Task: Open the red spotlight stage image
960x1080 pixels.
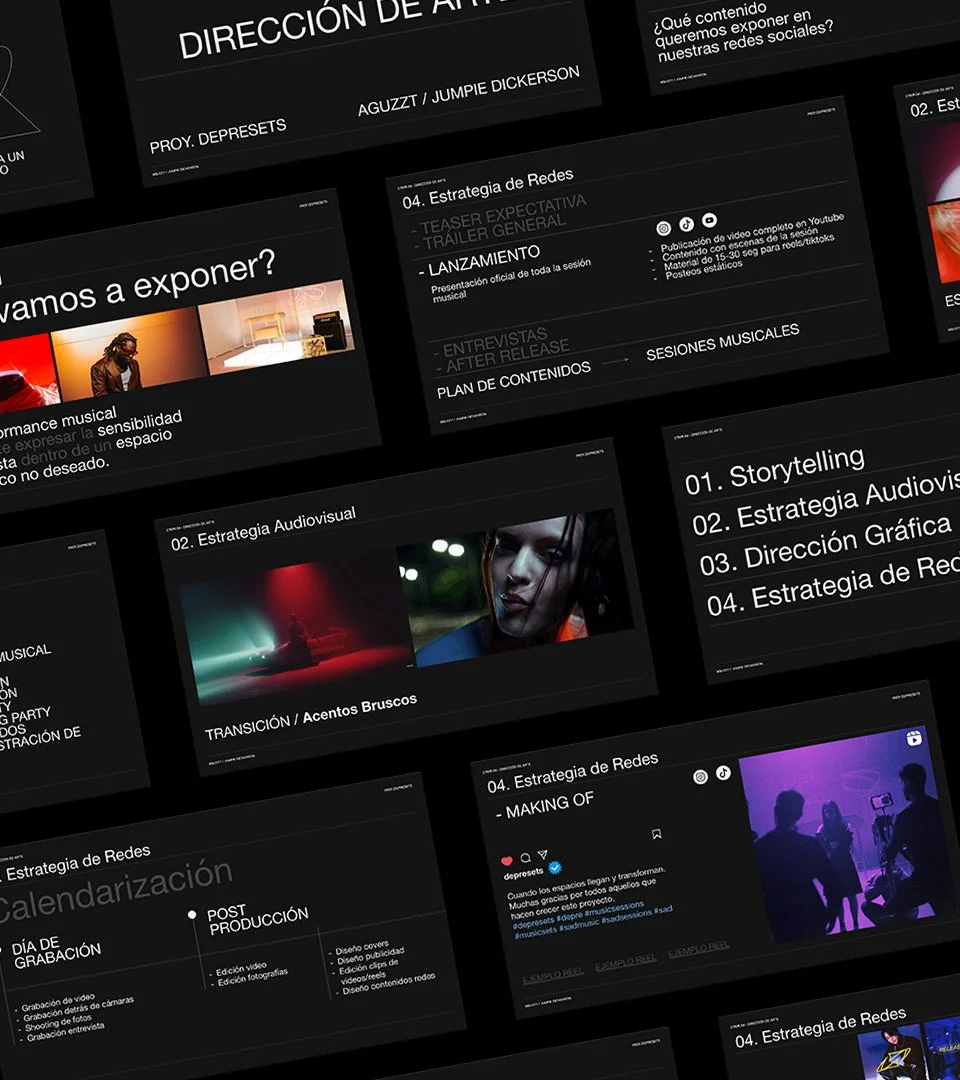Action: click(296, 627)
